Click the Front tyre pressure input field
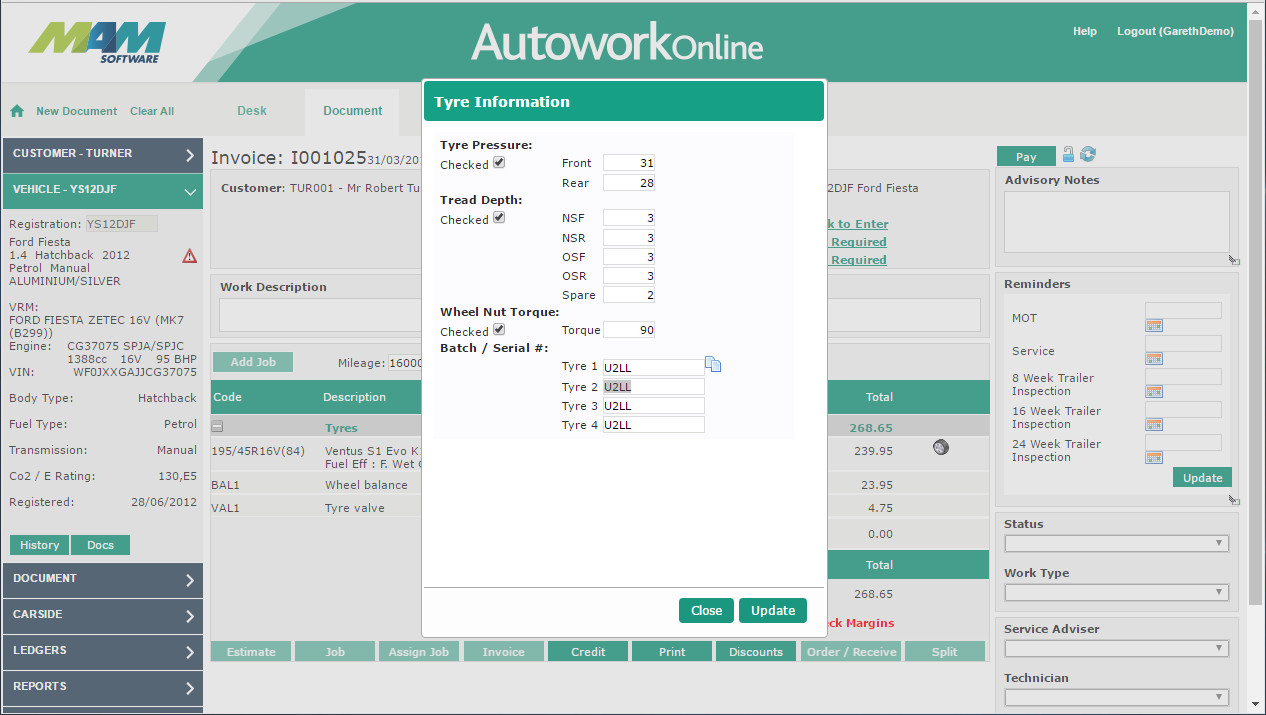This screenshot has width=1266, height=715. [629, 163]
